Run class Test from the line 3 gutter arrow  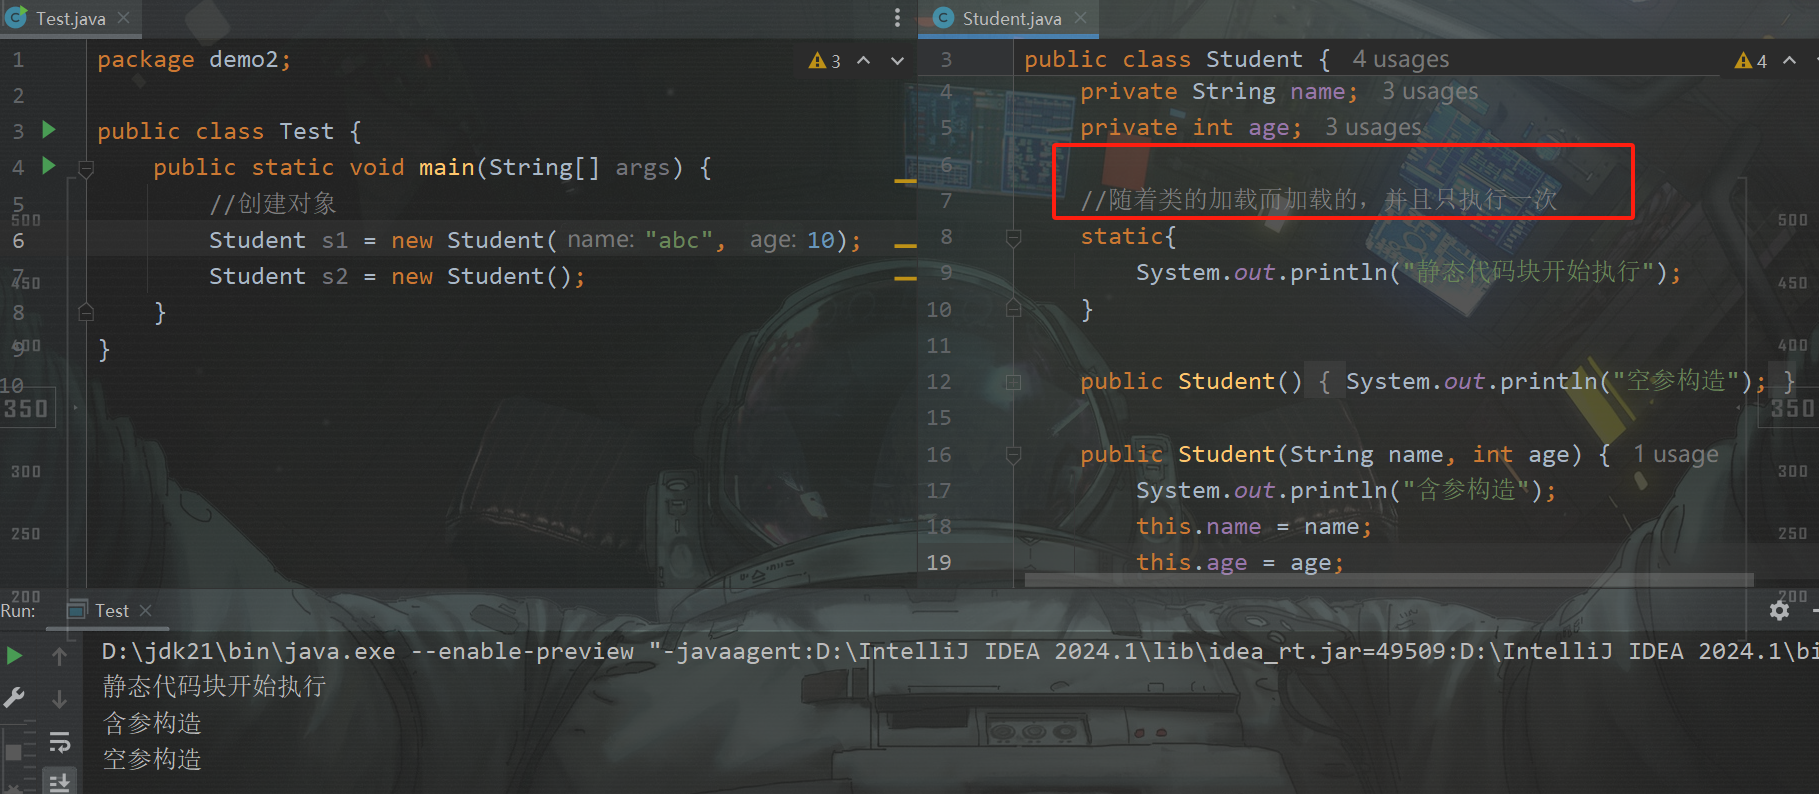48,130
